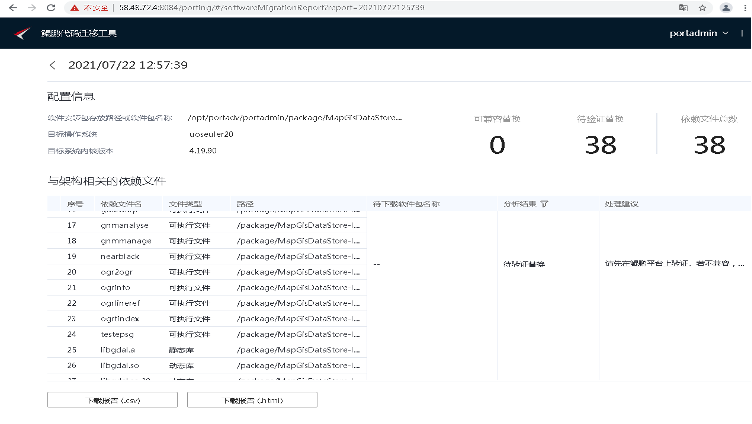Screen dimensions: 752x424
Task: Click the Kunpeng porting tool logo
Action: pos(22,33)
